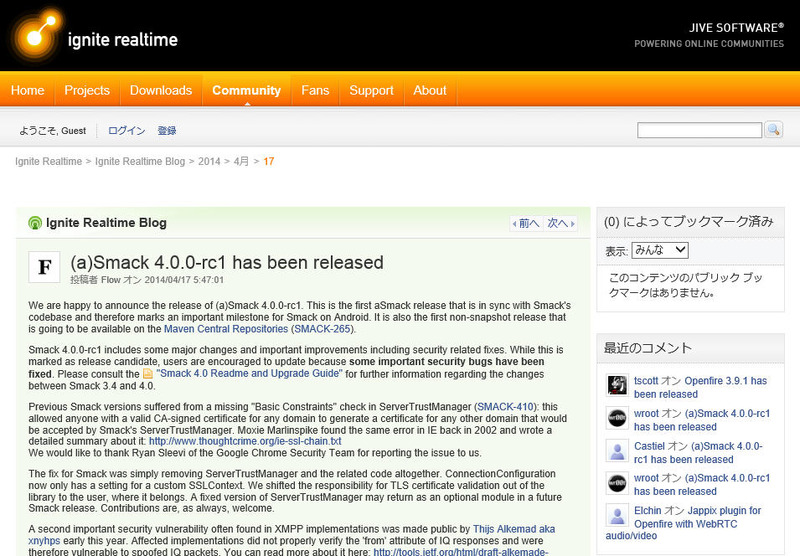Image resolution: width=800 pixels, height=556 pixels.
Task: Click Elchin's avatar in recent comments
Action: pos(617,516)
